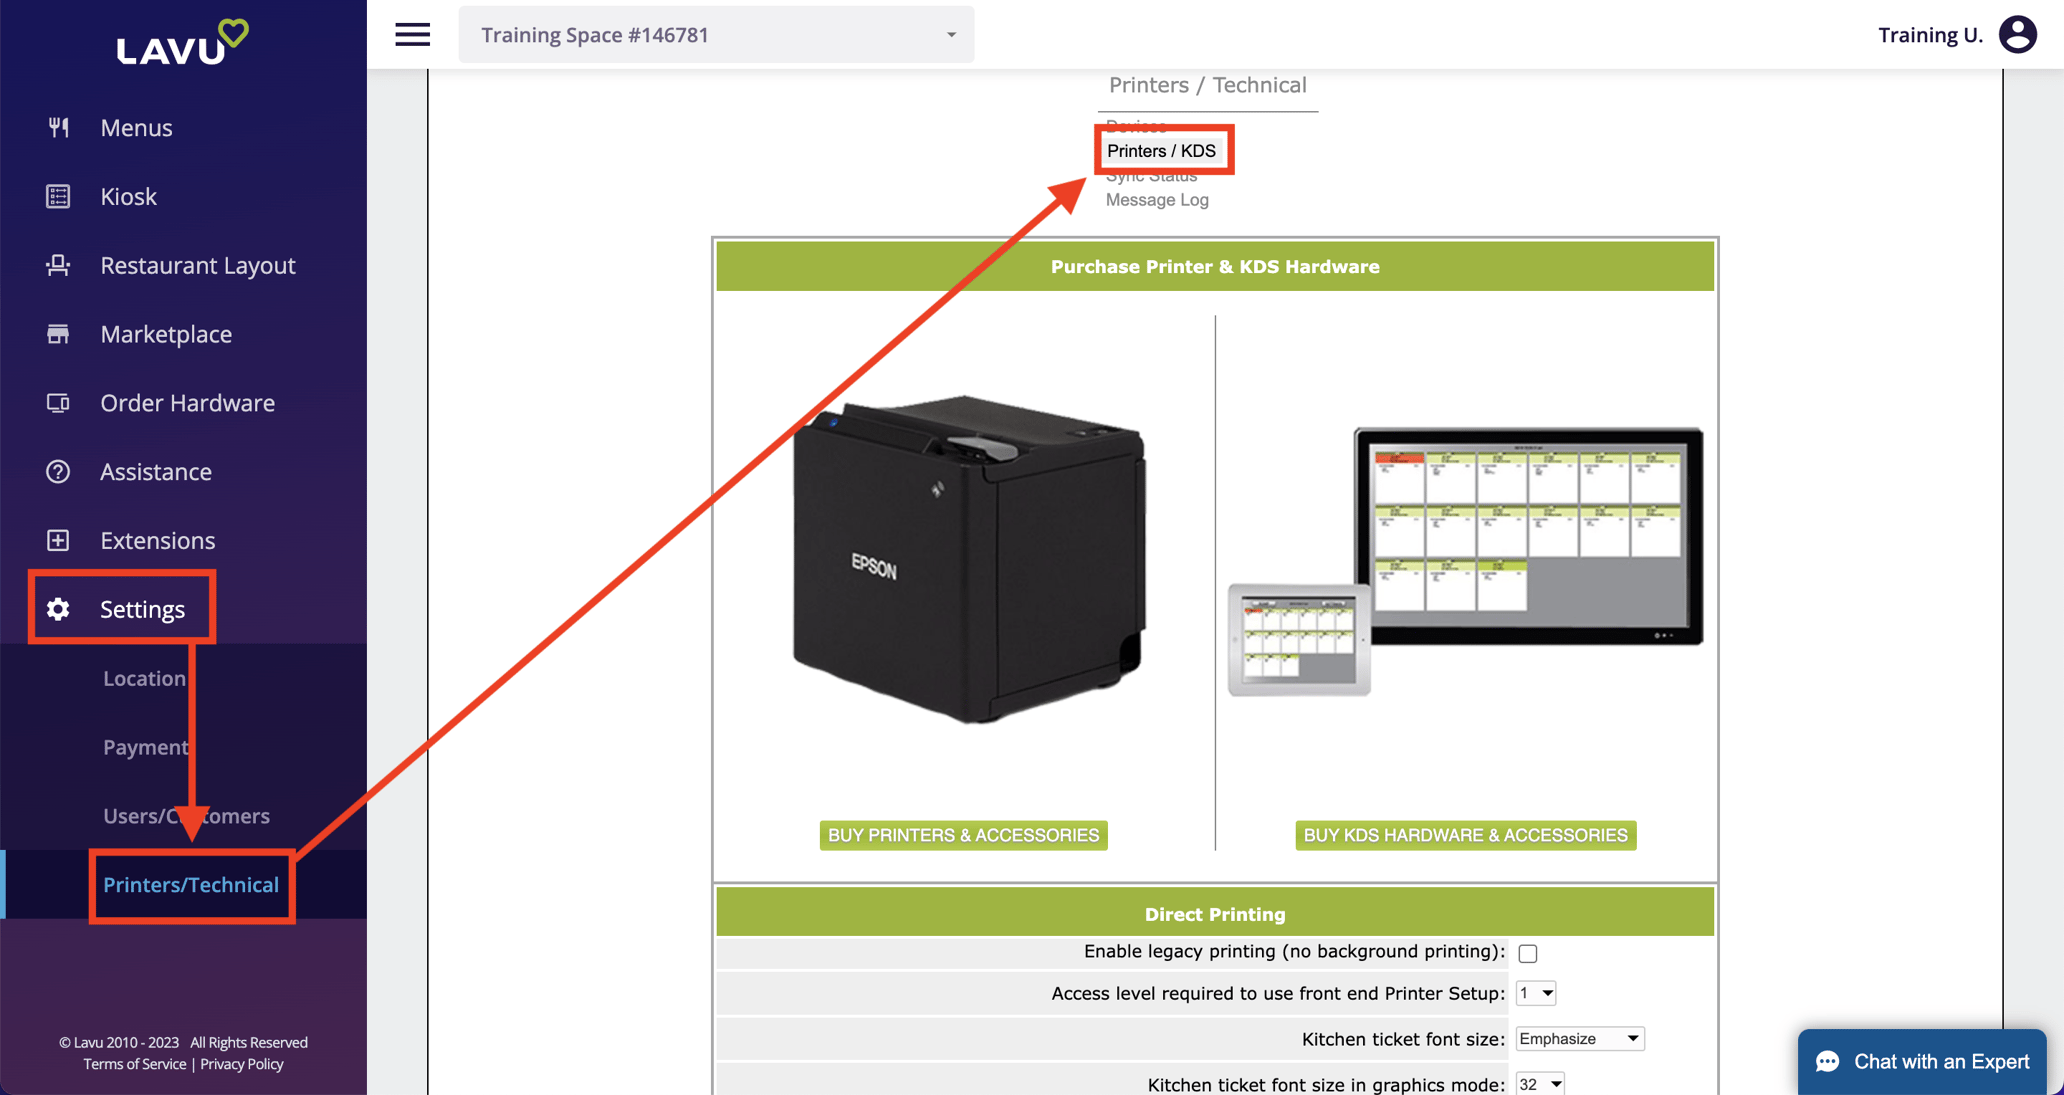View the Terms of Service
The image size is (2064, 1095).
pos(134,1063)
